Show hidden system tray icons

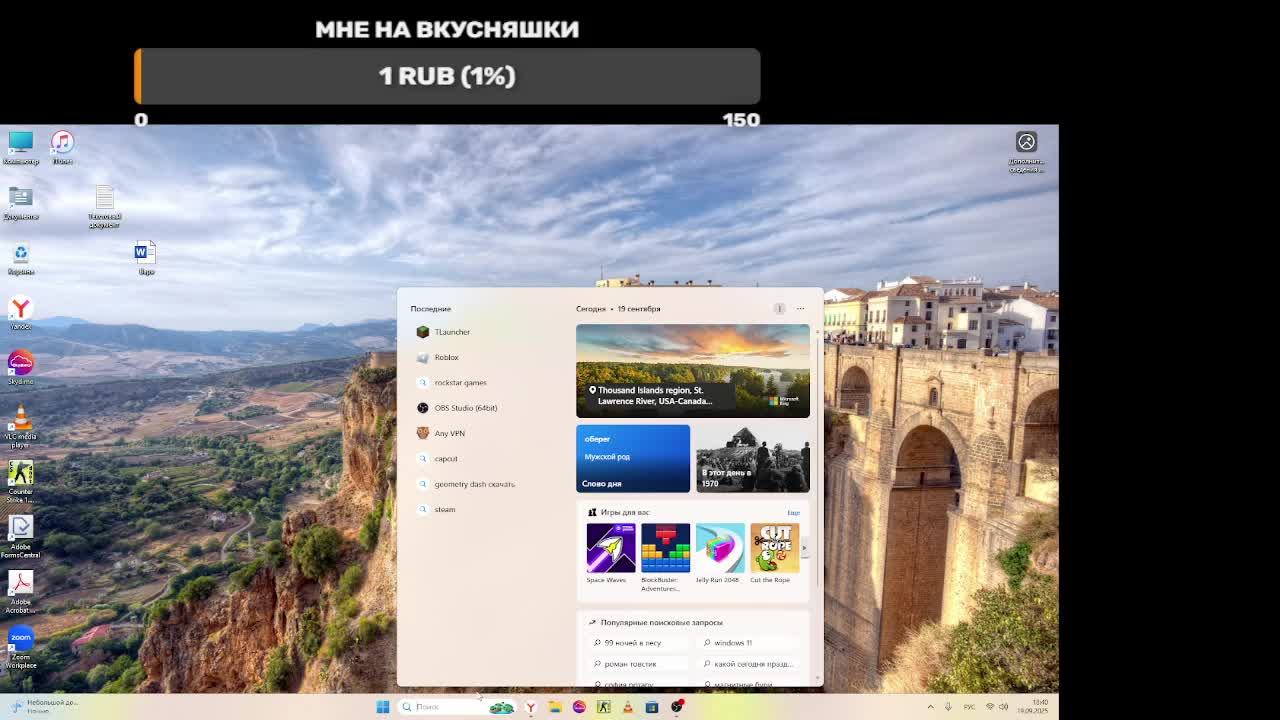click(x=930, y=707)
